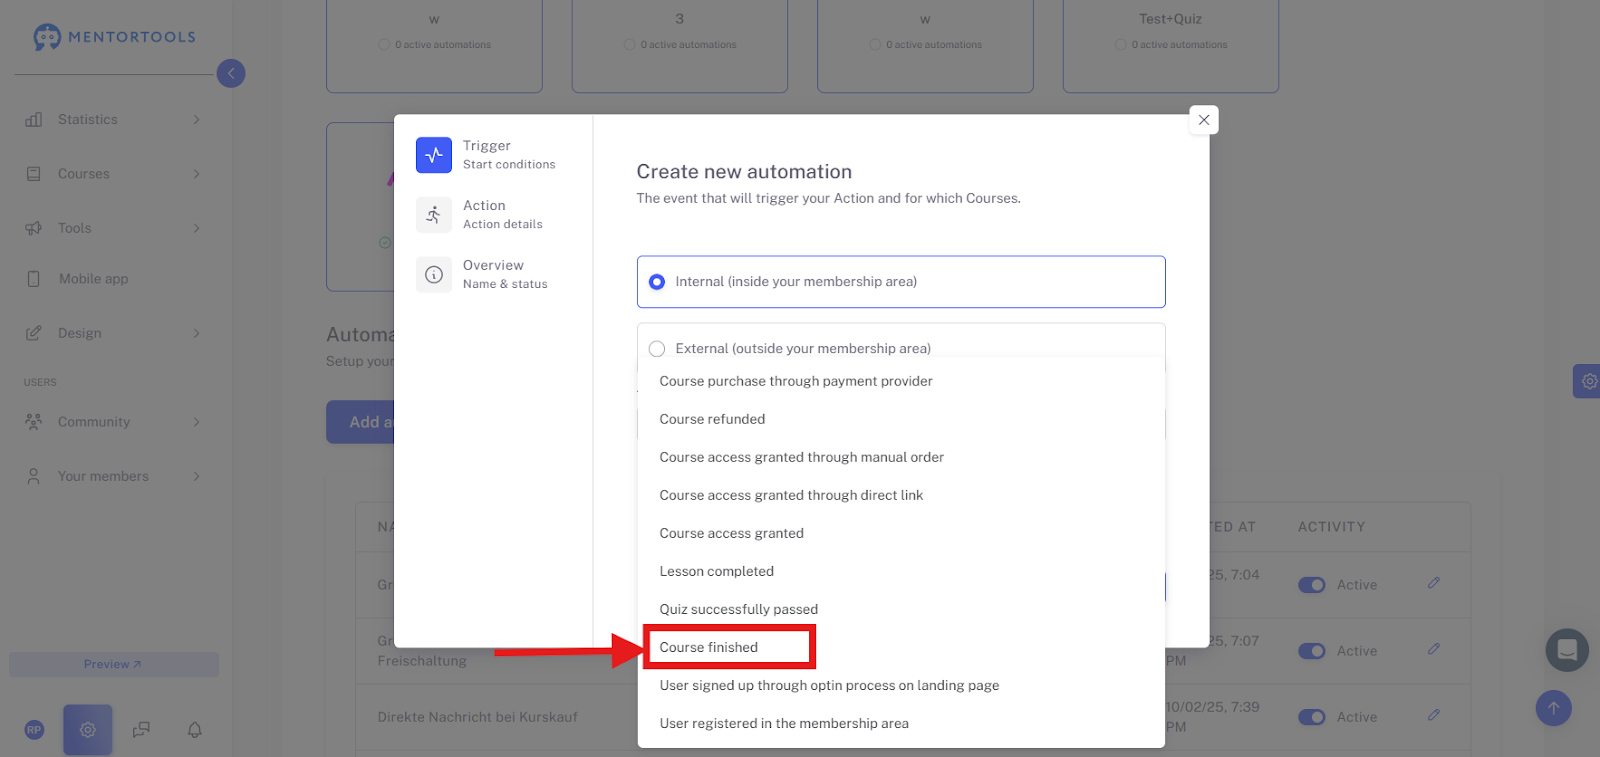Viewport: 1600px width, 757px height.
Task: Choose Course access granted through manual order
Action: [901, 457]
